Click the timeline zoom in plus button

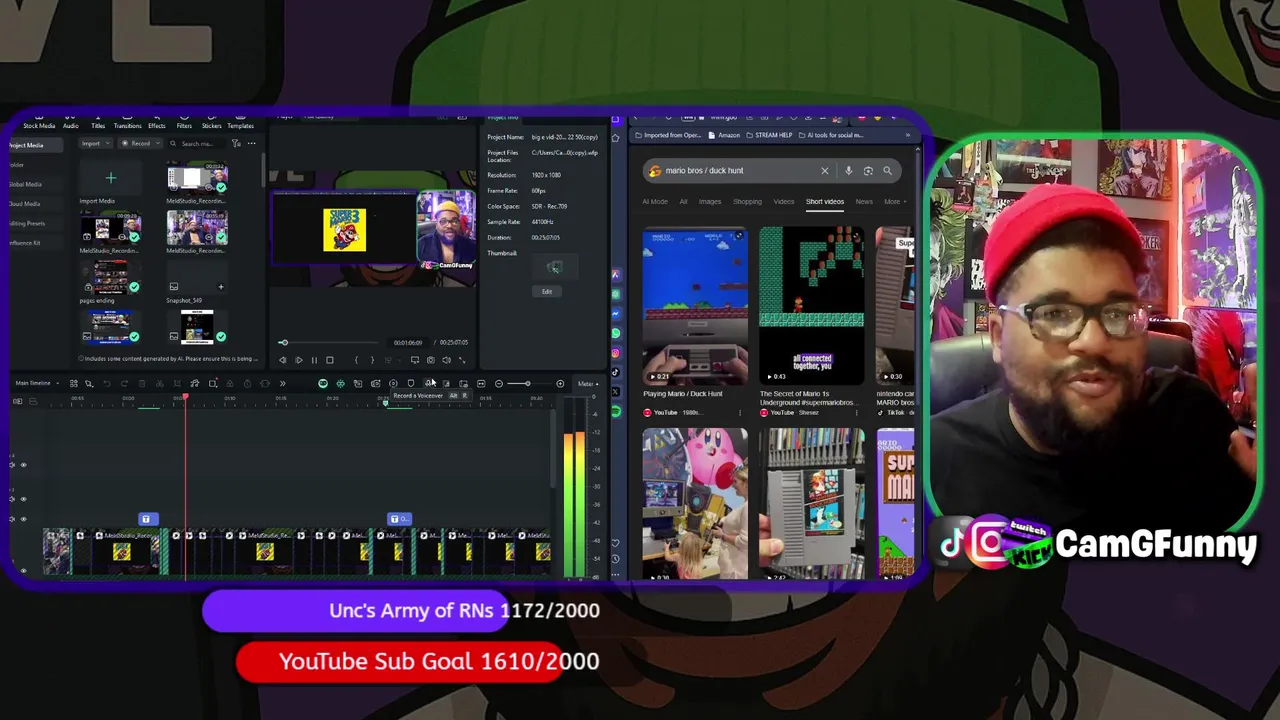click(x=560, y=383)
